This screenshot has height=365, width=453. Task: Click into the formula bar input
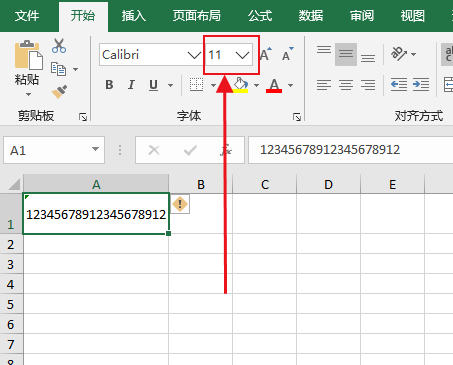350,150
